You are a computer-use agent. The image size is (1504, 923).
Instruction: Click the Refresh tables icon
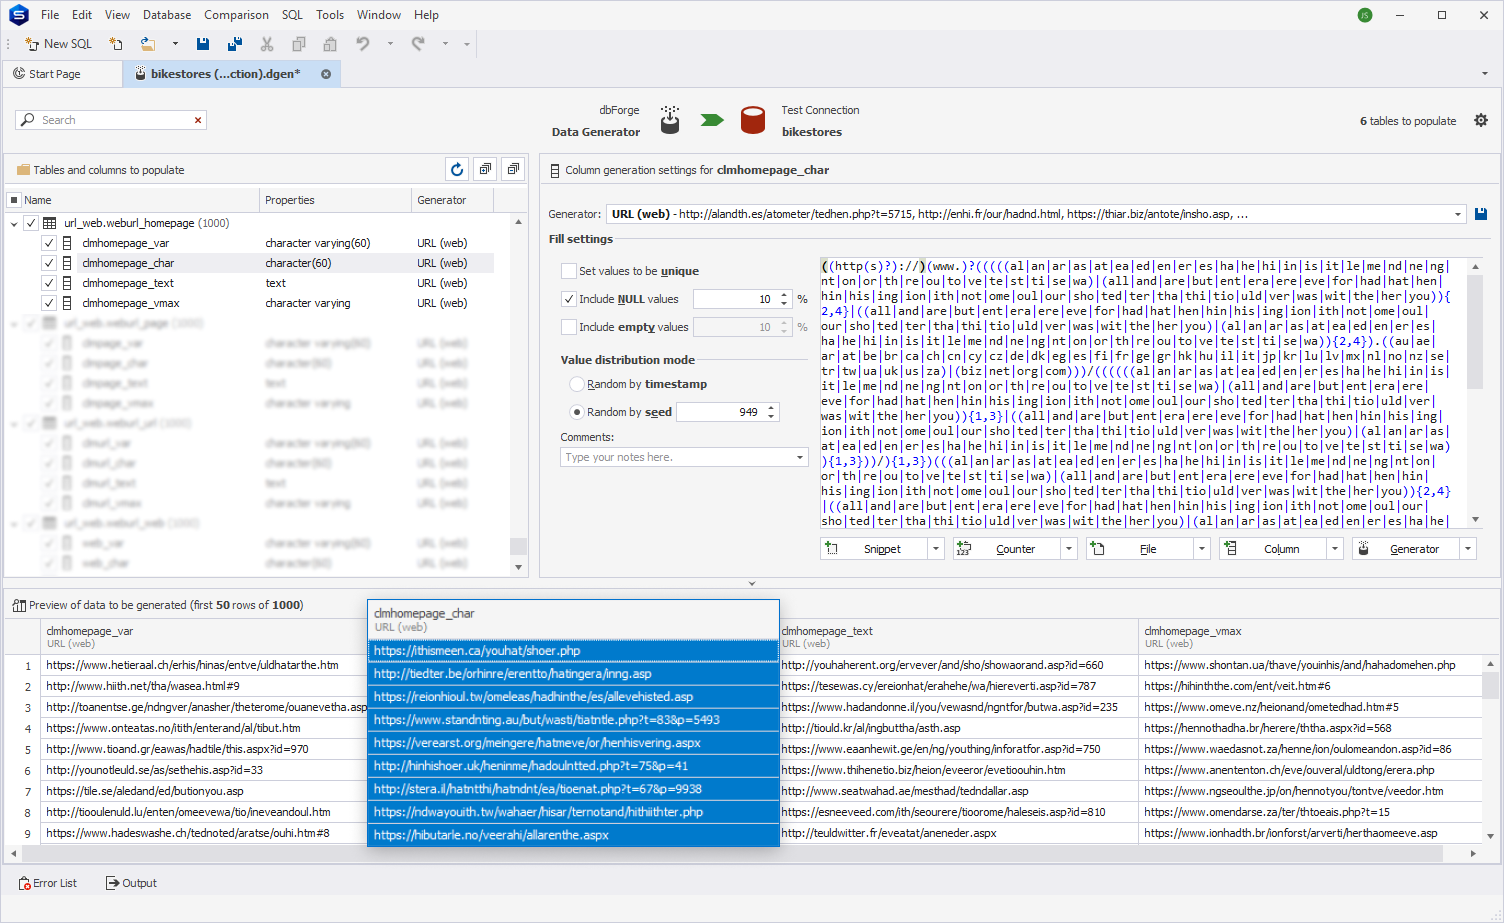pyautogui.click(x=457, y=169)
